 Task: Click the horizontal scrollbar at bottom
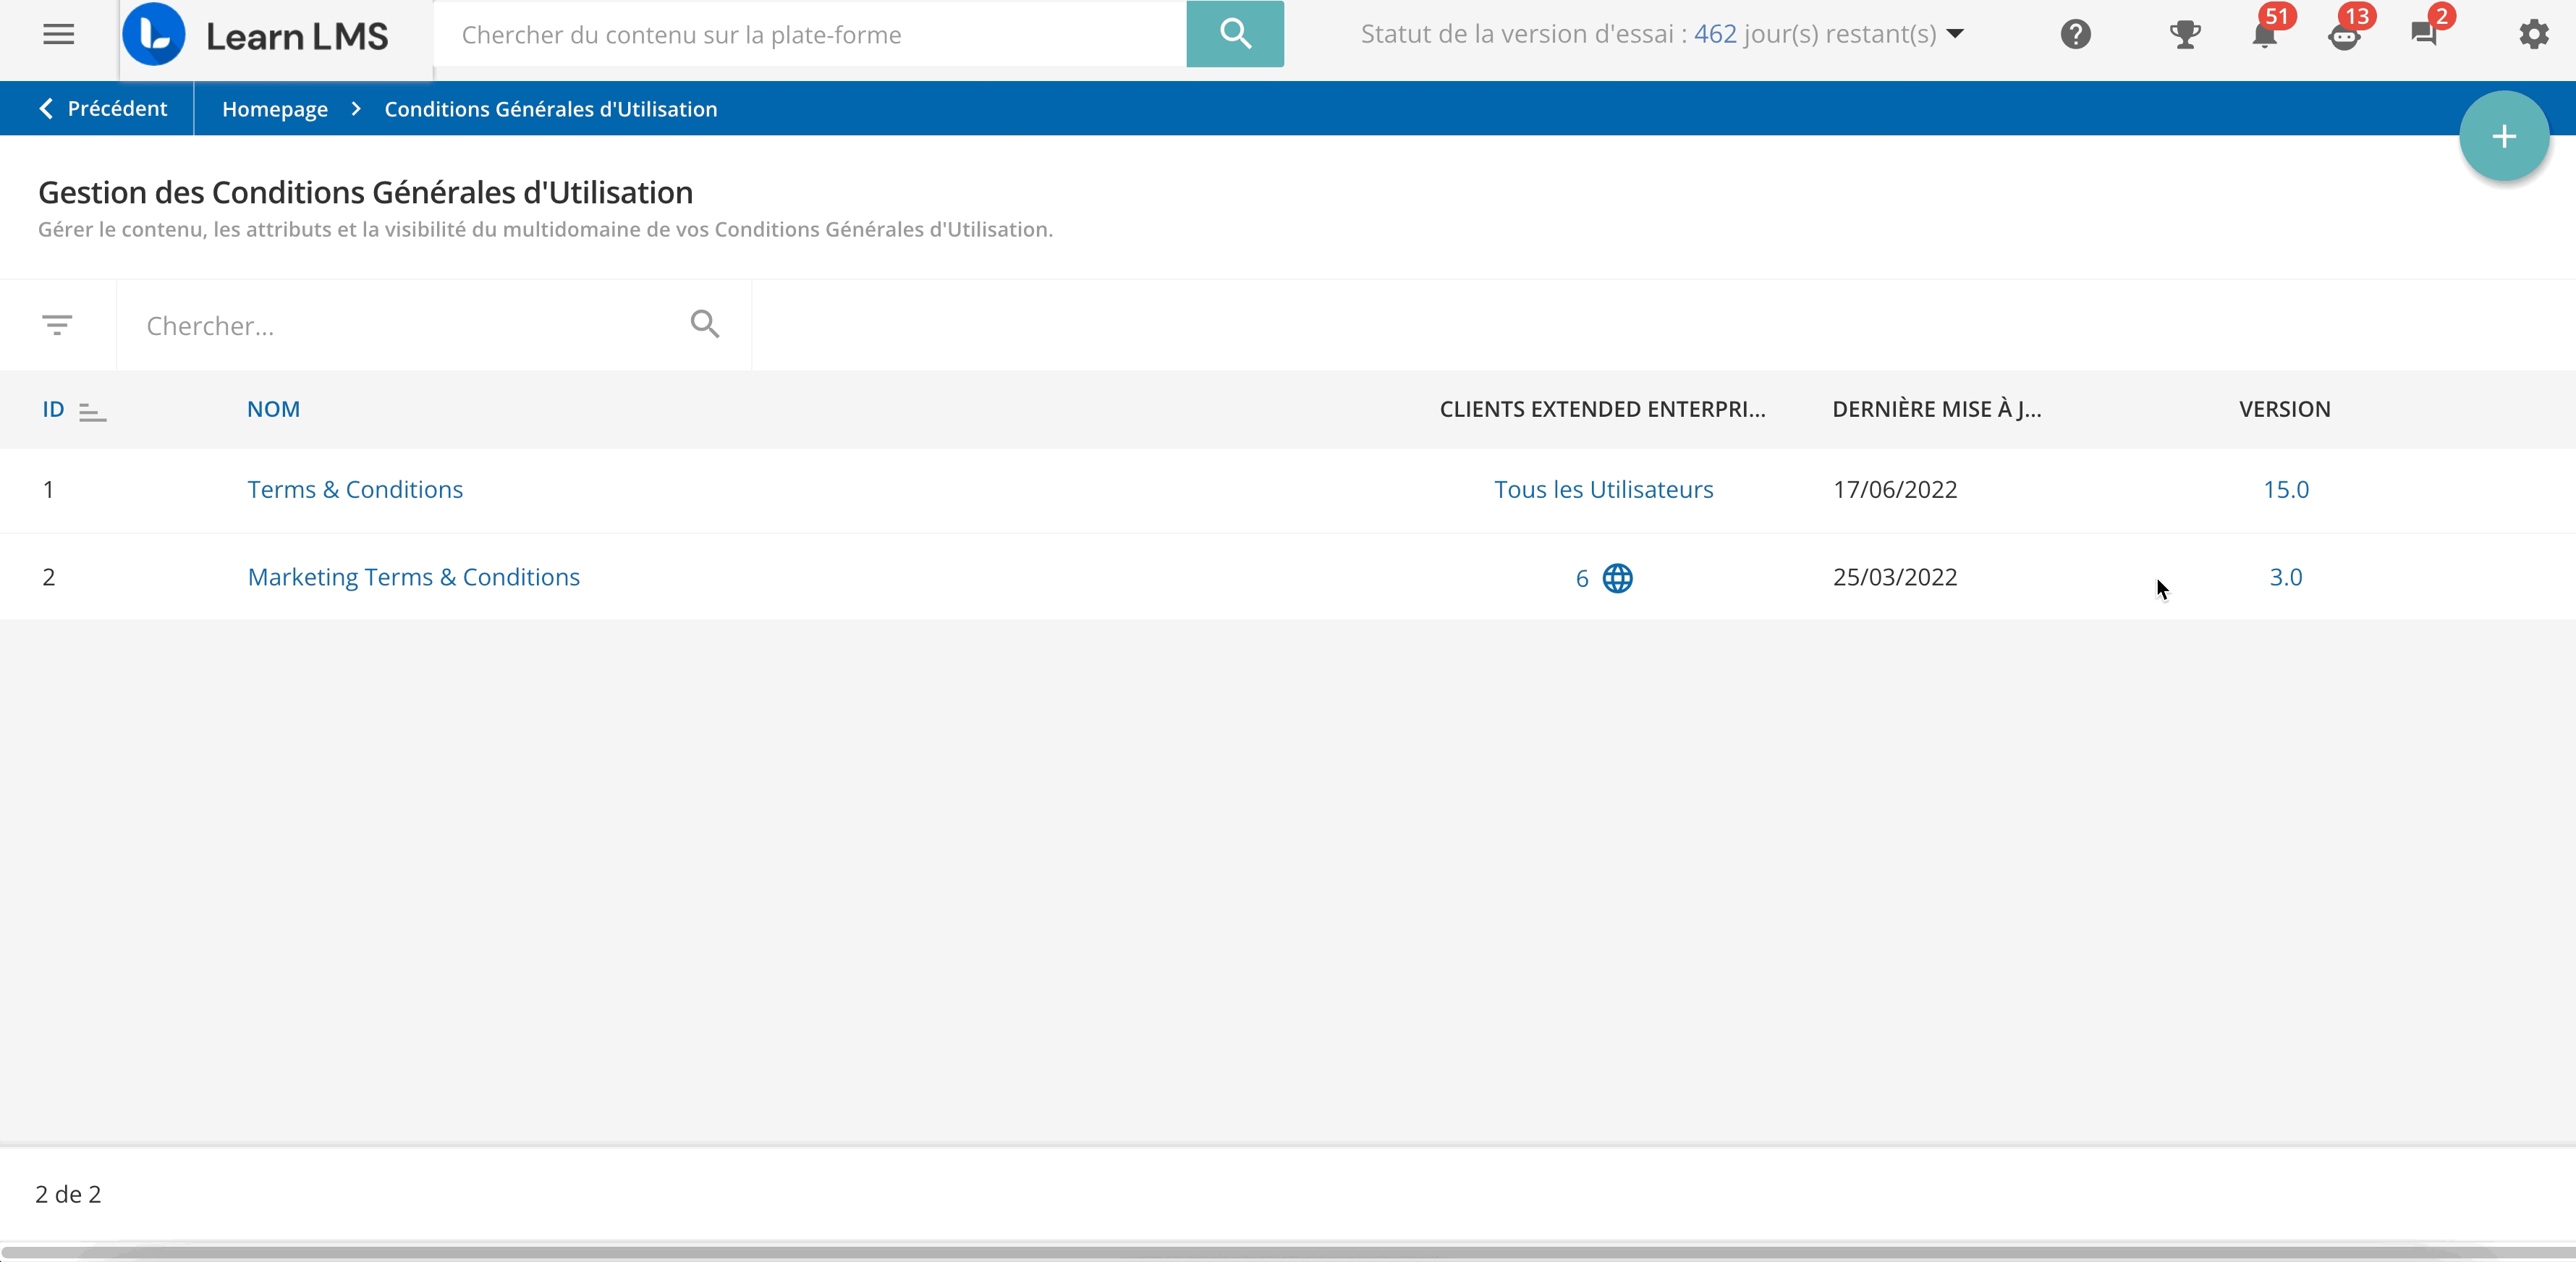tap(1288, 1252)
